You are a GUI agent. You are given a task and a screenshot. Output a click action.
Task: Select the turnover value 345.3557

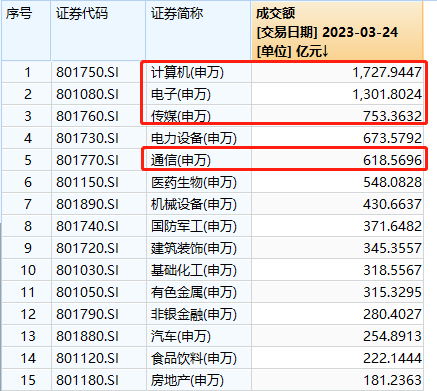(392, 248)
